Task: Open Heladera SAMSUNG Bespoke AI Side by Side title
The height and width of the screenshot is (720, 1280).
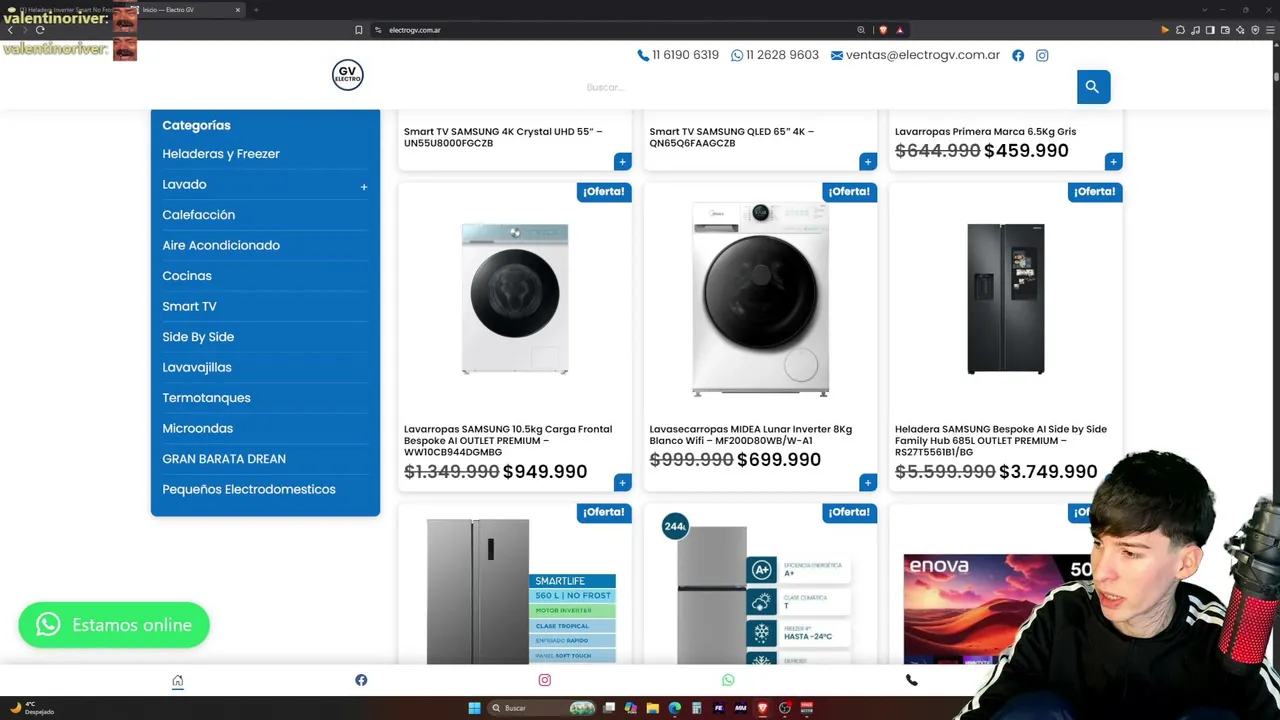Action: 1001,441
